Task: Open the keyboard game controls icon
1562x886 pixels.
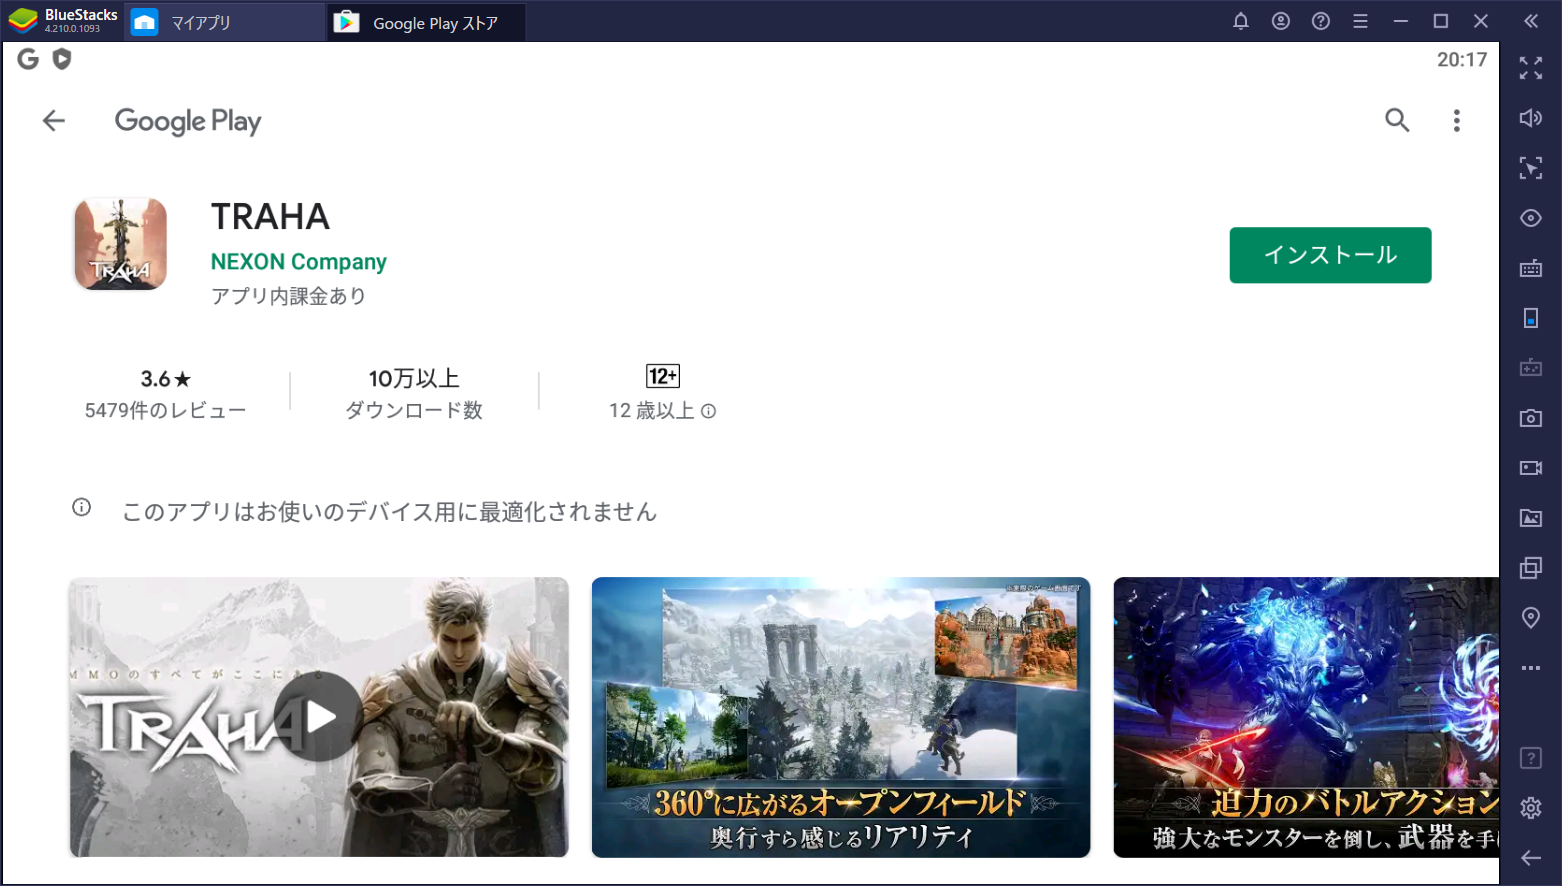Action: coord(1531,268)
